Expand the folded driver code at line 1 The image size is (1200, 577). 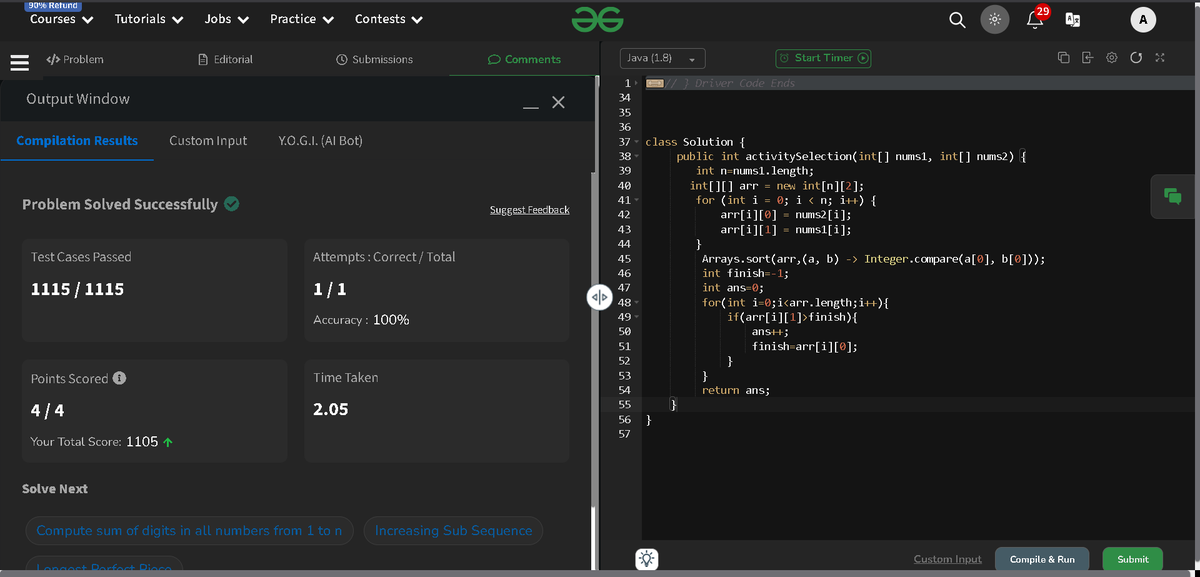(x=634, y=83)
